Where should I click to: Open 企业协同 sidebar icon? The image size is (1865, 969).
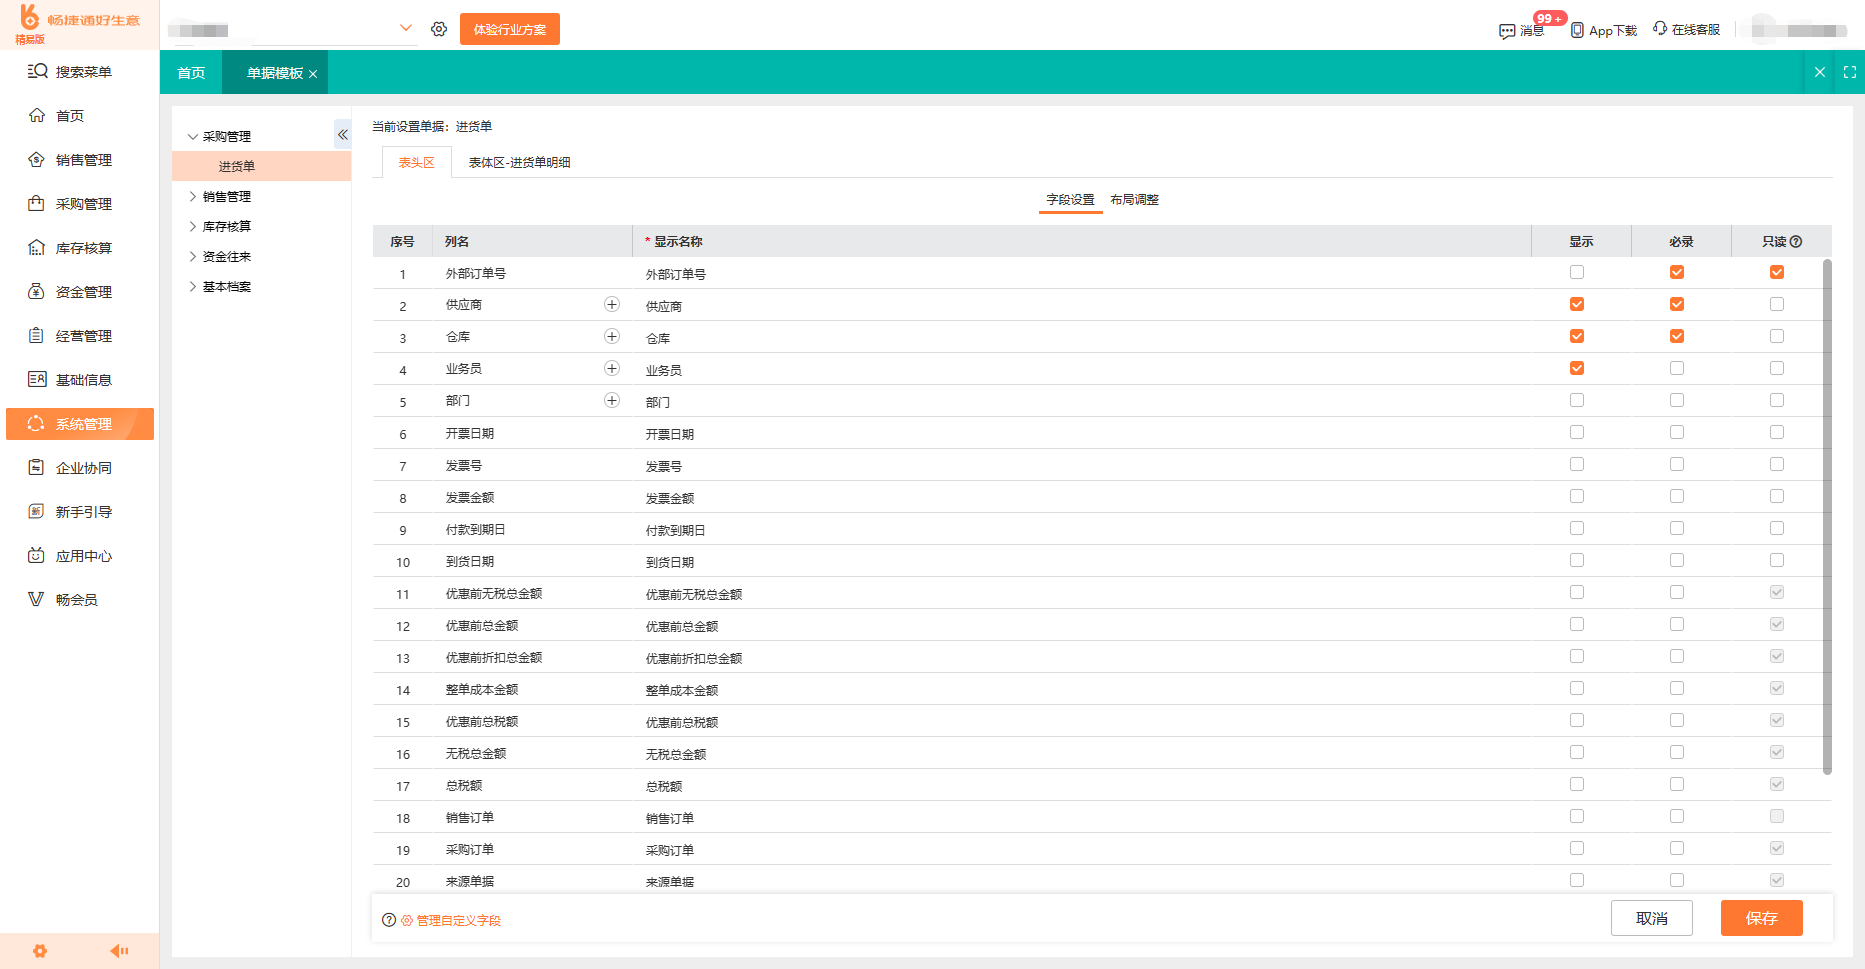(x=37, y=467)
